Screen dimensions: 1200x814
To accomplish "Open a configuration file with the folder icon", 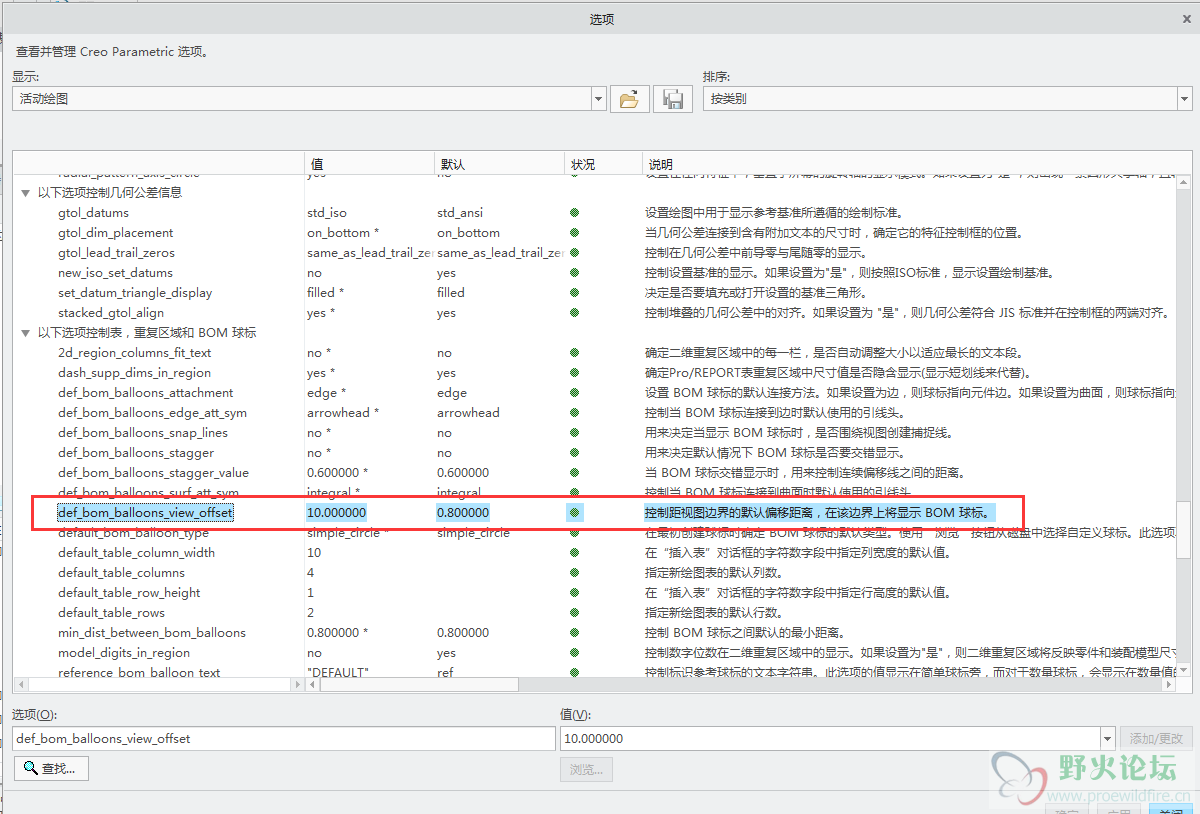I will [629, 99].
